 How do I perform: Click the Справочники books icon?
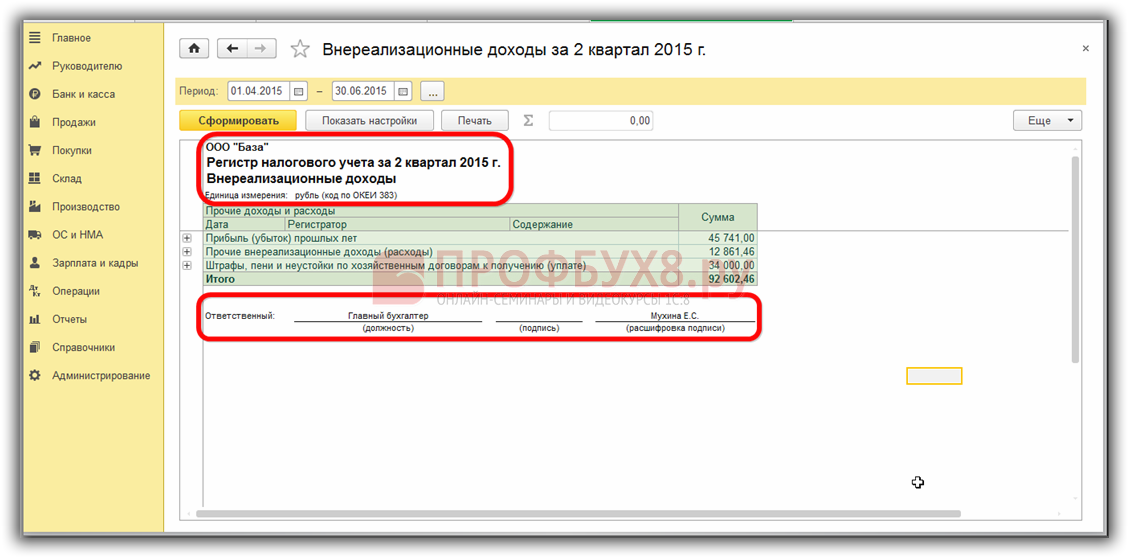[x=34, y=347]
